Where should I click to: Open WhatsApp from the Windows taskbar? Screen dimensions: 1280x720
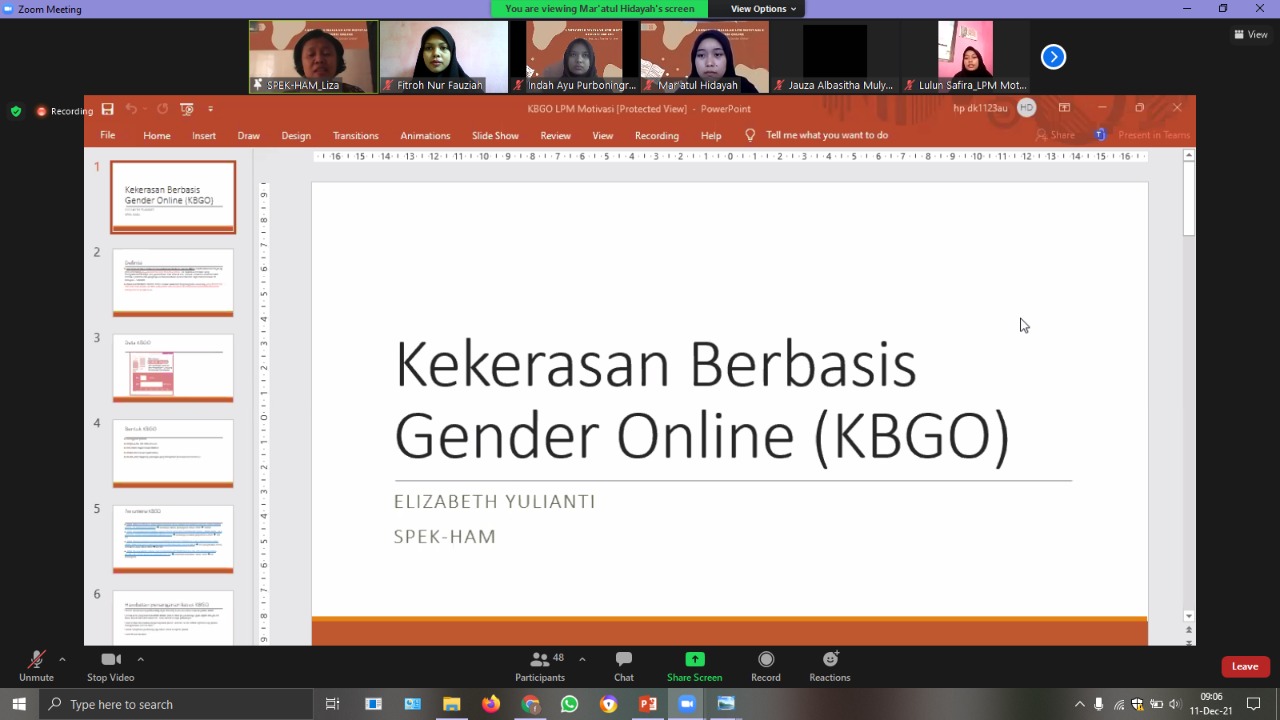point(569,704)
